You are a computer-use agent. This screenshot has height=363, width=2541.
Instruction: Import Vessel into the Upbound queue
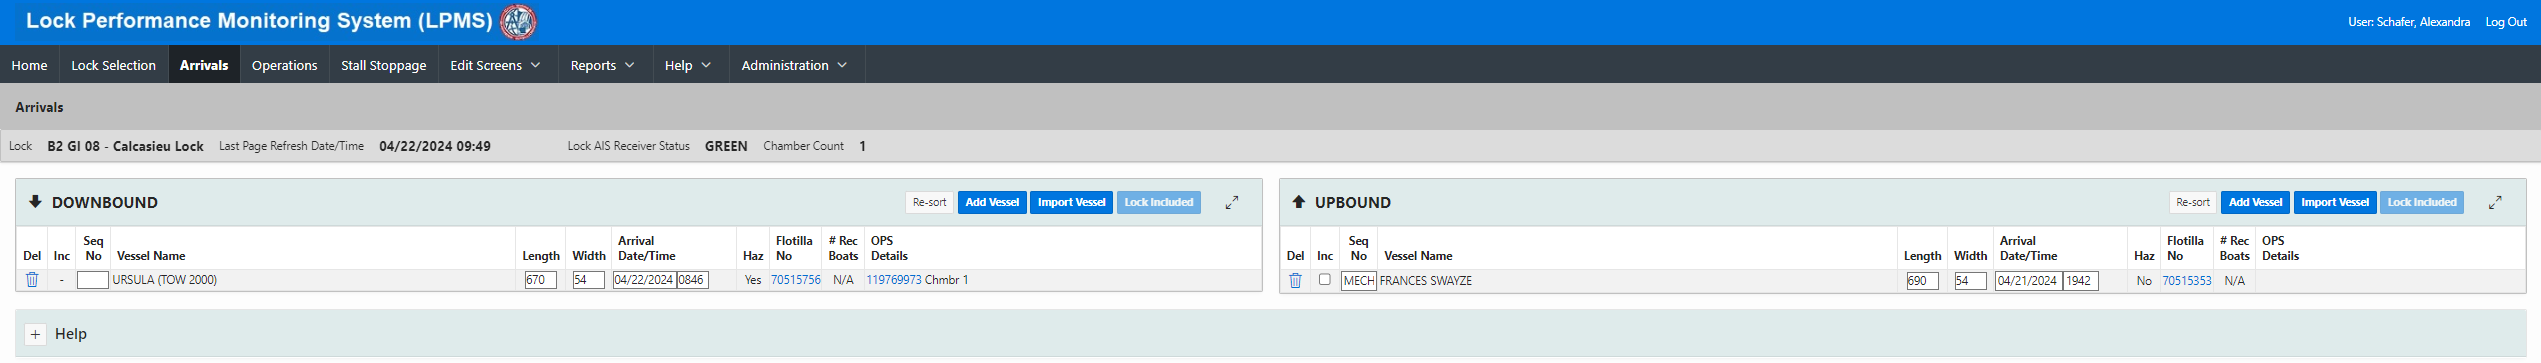tap(2334, 202)
